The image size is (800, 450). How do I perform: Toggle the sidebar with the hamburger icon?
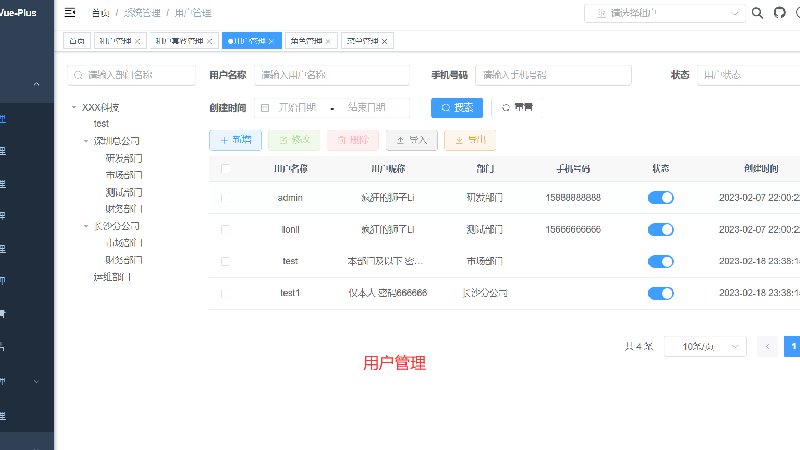(70, 13)
